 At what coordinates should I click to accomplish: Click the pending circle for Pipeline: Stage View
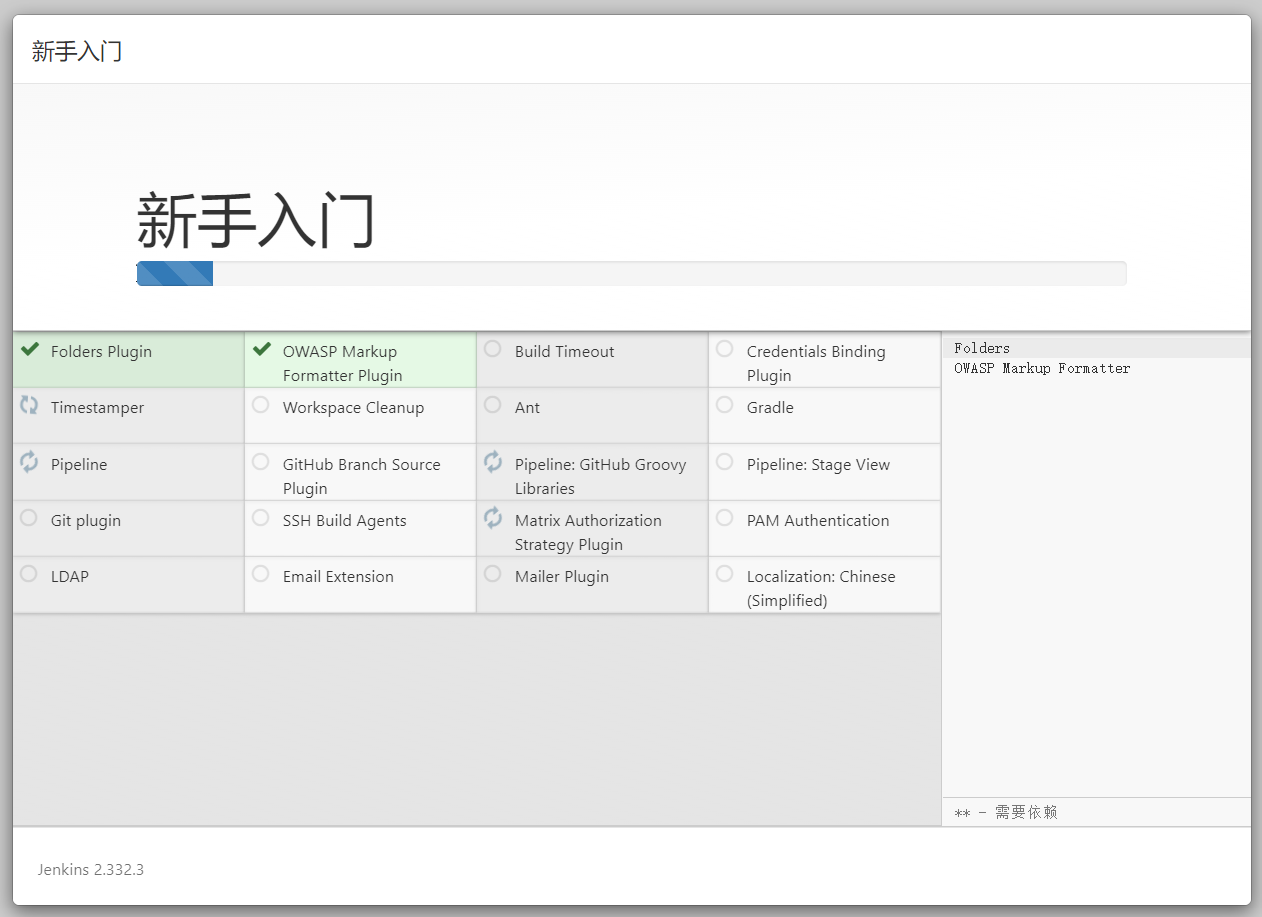[x=725, y=462]
